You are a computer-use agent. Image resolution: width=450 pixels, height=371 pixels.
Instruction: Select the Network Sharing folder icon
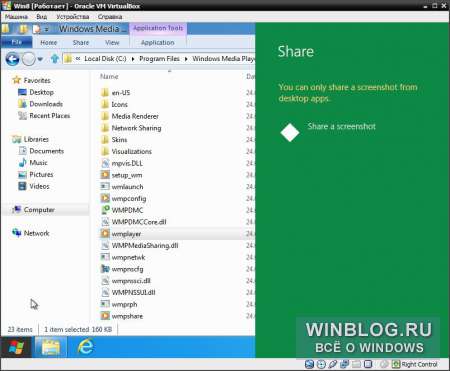tap(105, 128)
